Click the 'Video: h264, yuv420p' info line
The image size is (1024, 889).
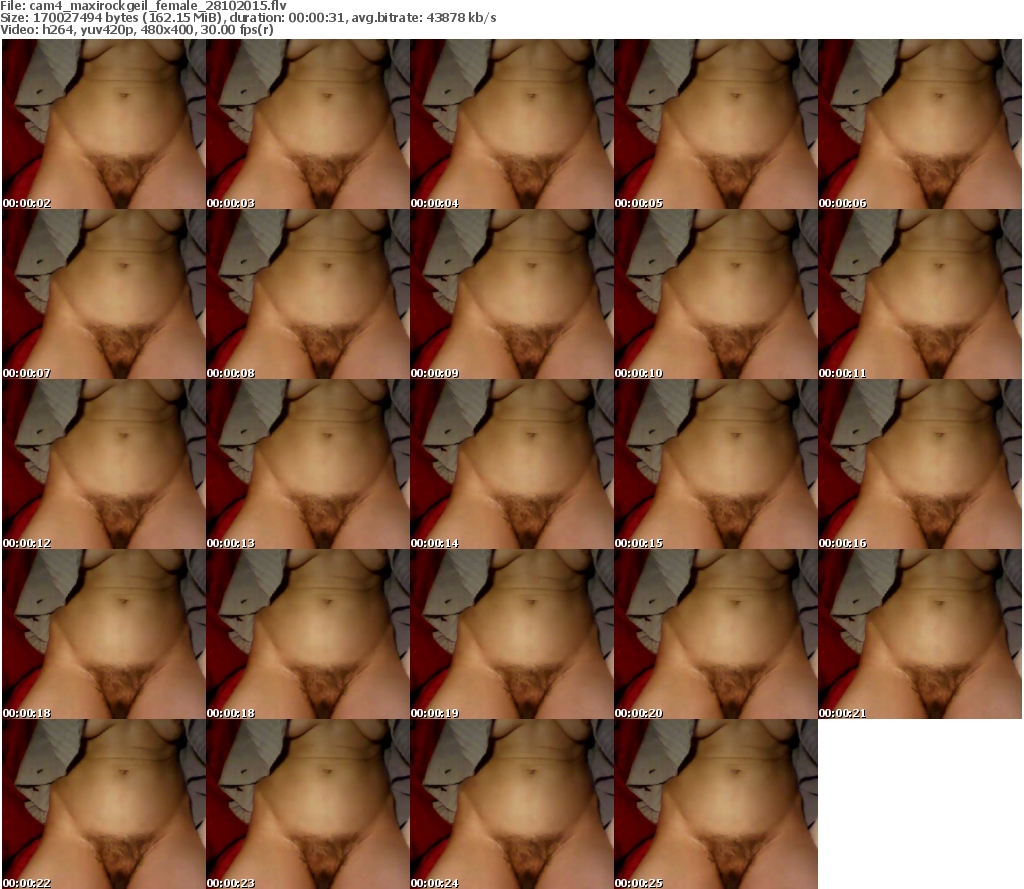tap(136, 30)
